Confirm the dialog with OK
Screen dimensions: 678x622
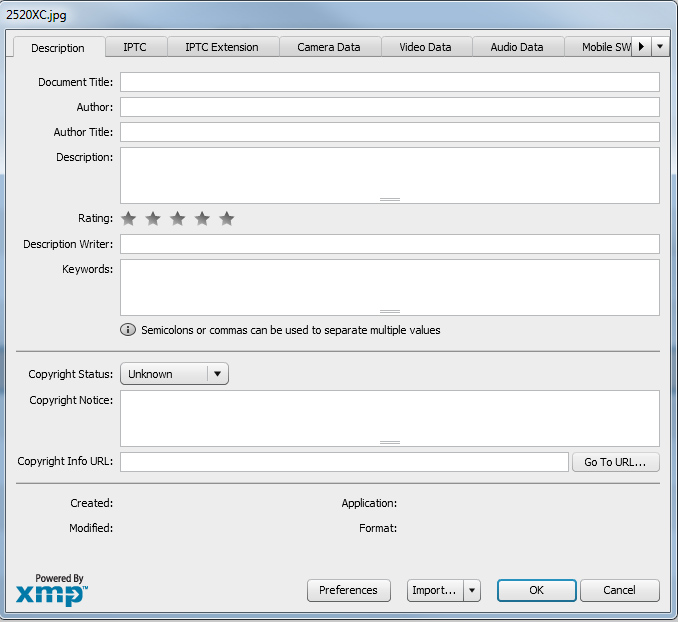[536, 591]
